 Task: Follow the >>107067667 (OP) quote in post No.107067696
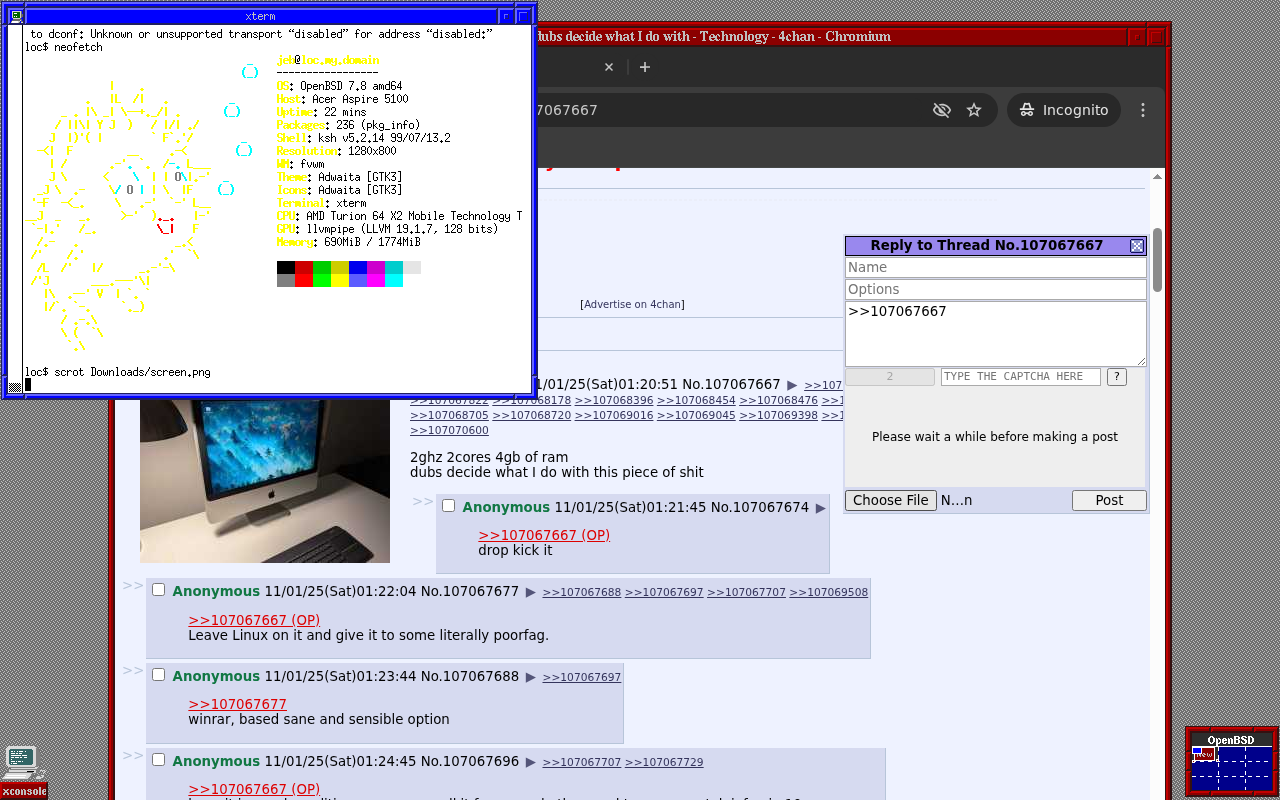point(254,789)
